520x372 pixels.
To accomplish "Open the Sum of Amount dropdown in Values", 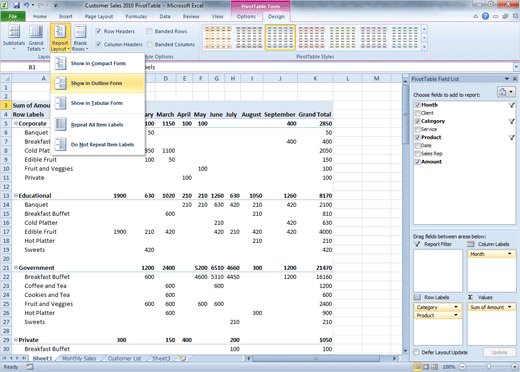I will 510,307.
